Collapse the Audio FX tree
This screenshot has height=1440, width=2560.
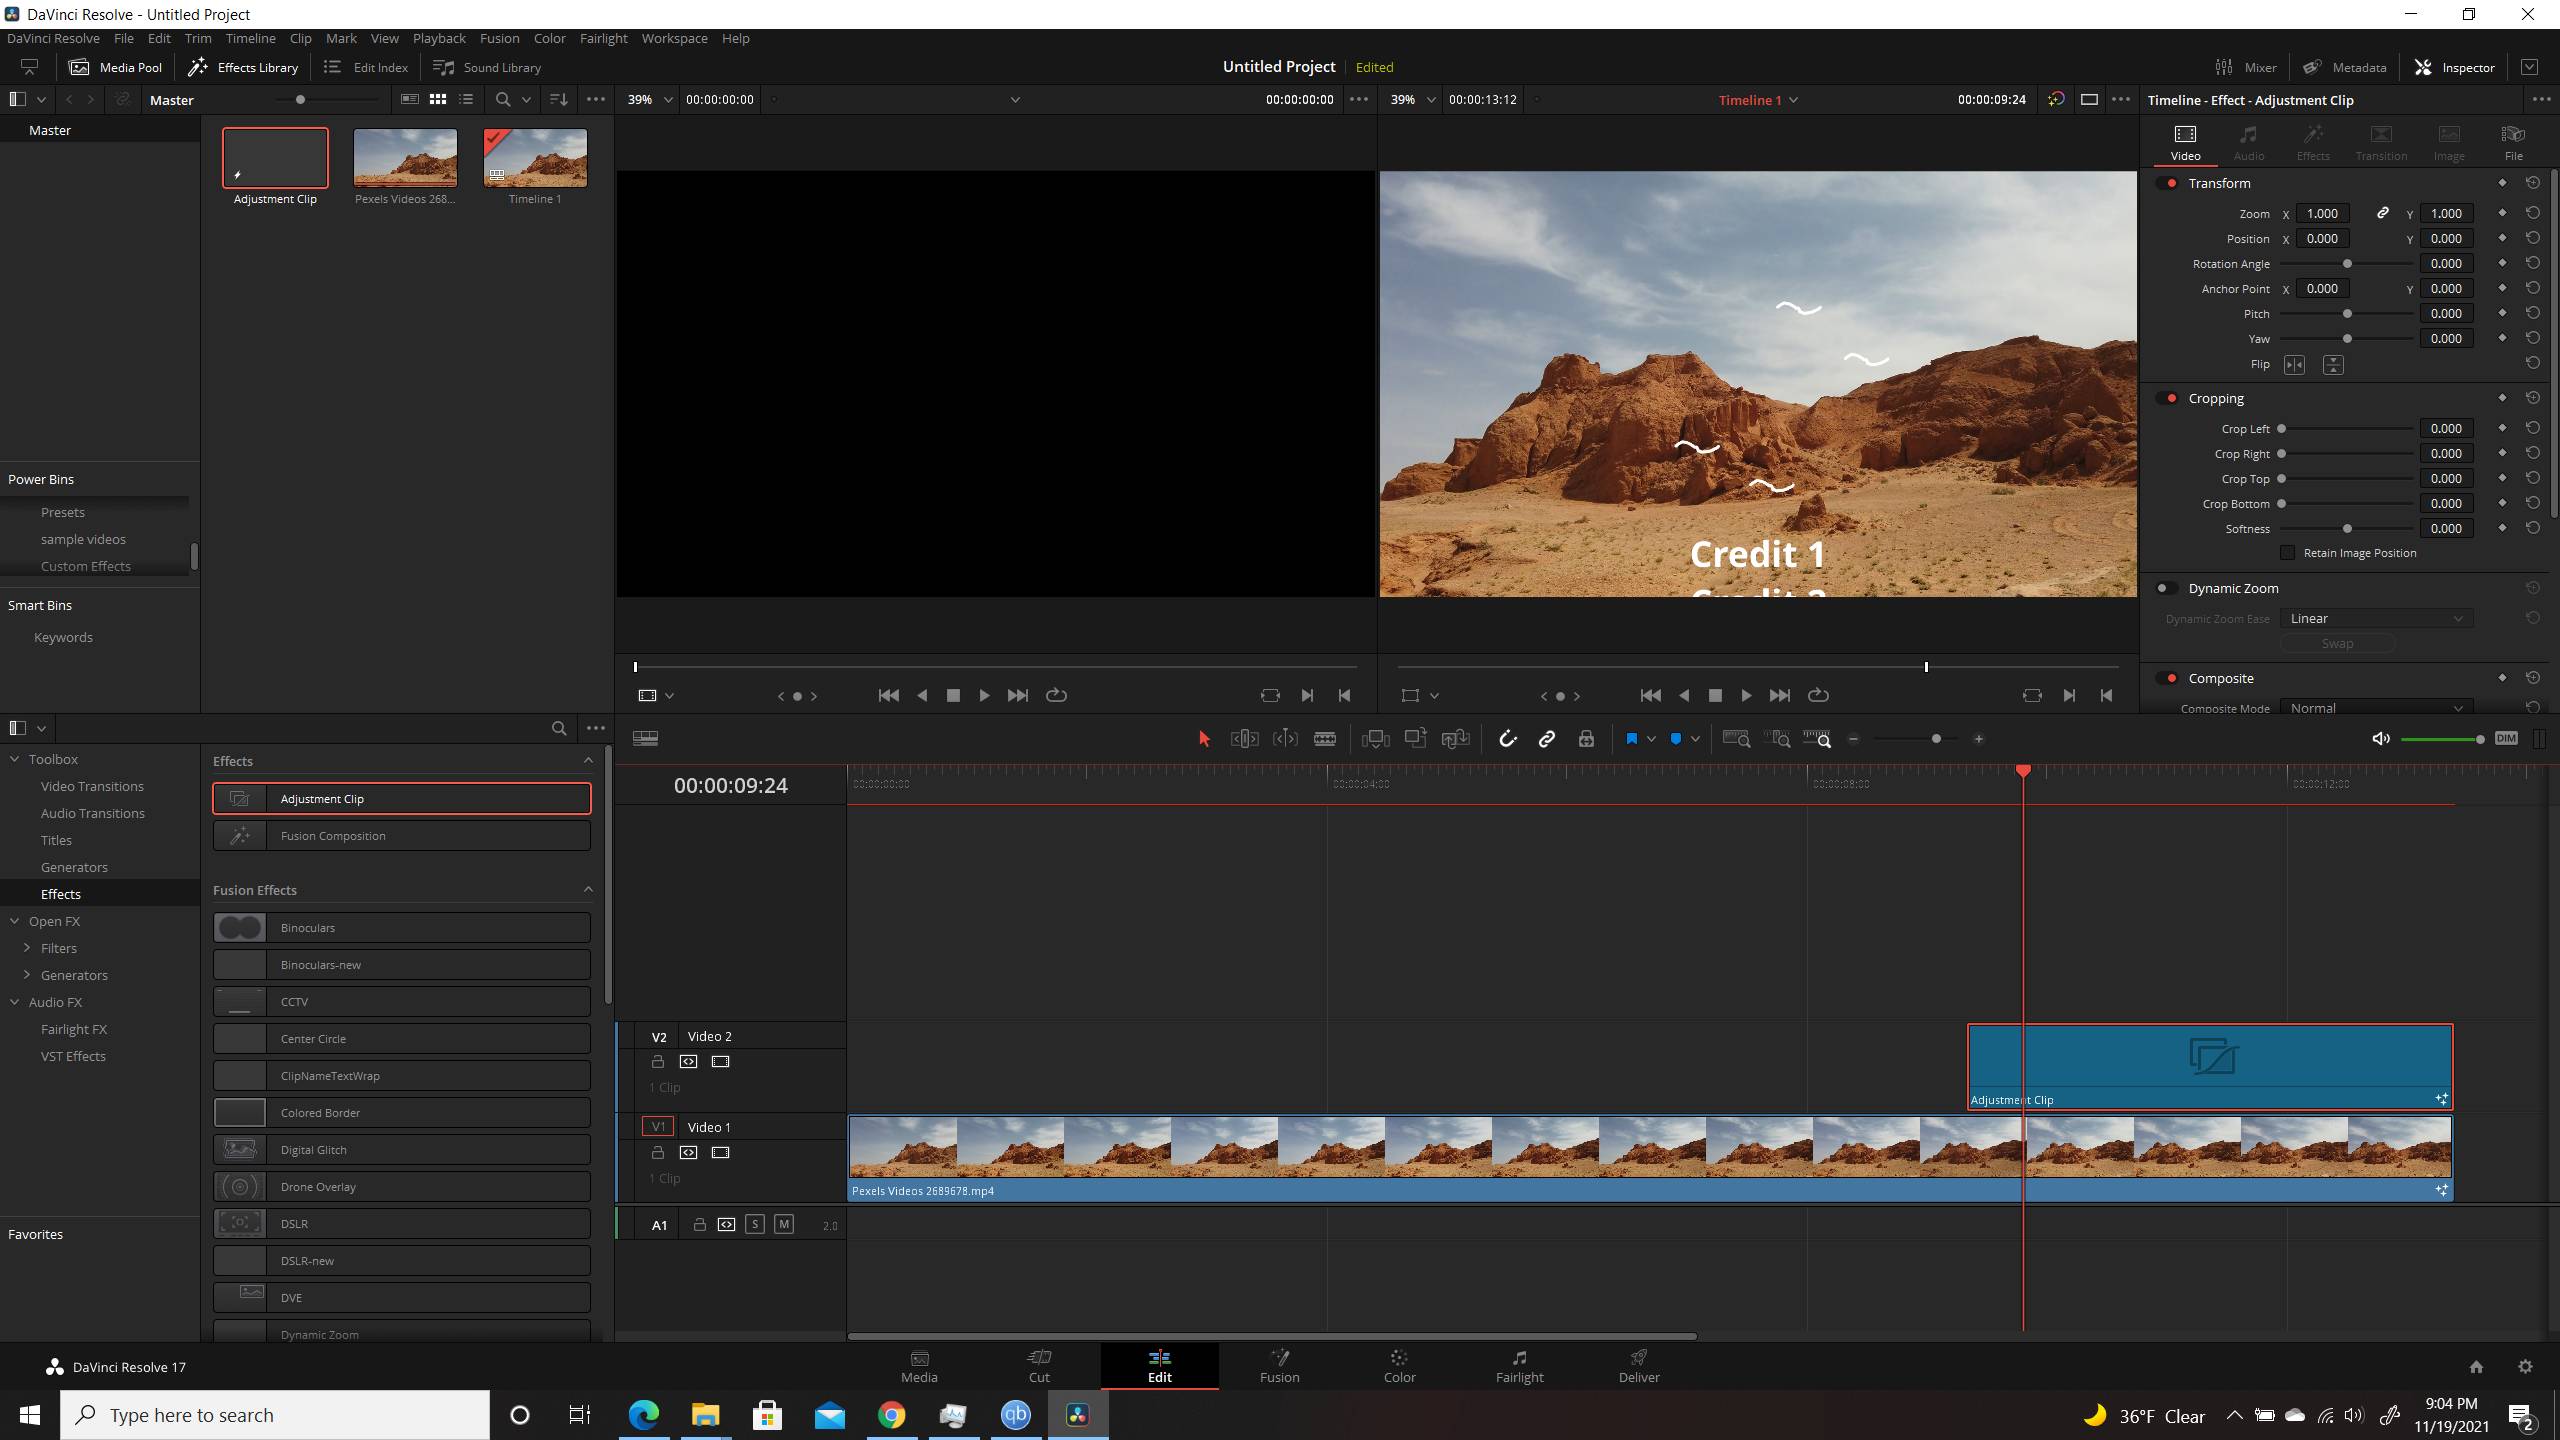[x=15, y=1002]
